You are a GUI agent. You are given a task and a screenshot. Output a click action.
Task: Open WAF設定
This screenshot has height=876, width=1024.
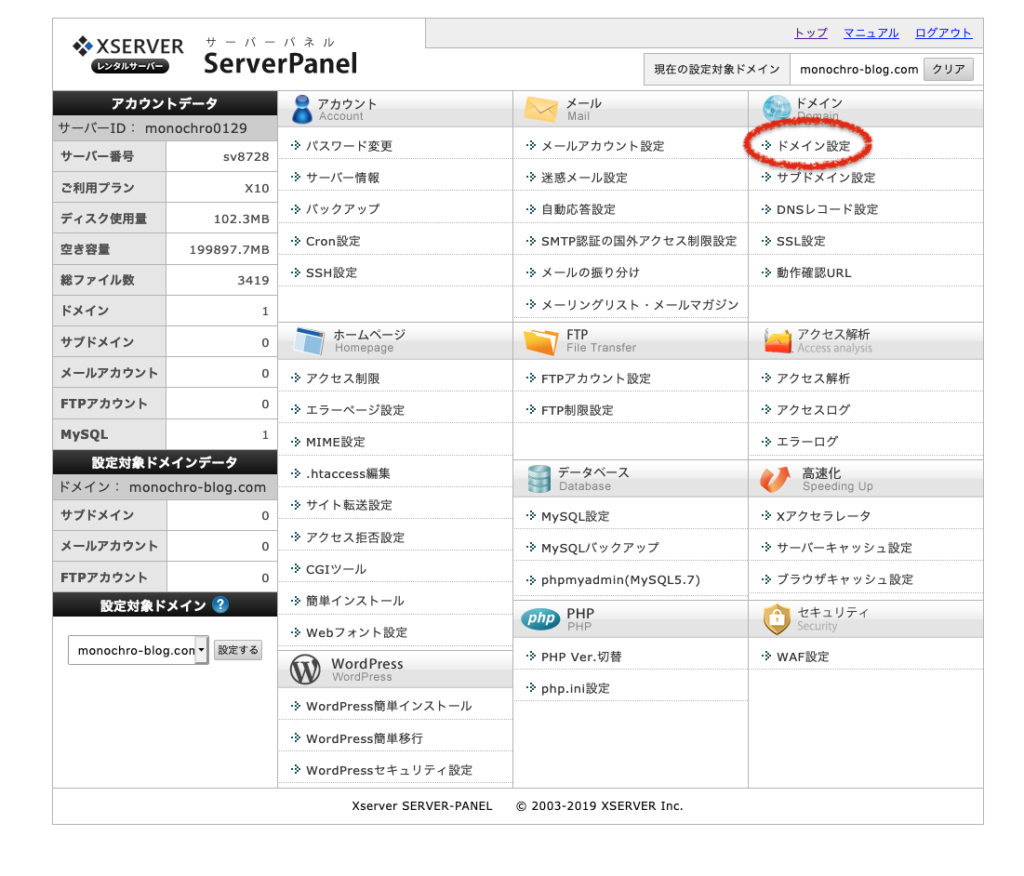point(803,657)
